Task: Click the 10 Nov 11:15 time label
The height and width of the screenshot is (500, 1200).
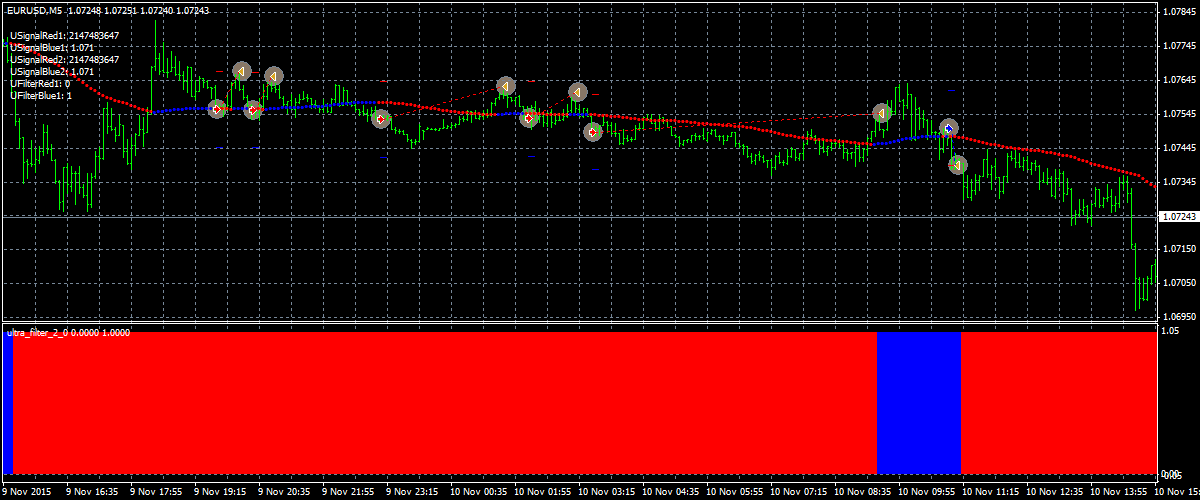Action: 990,492
